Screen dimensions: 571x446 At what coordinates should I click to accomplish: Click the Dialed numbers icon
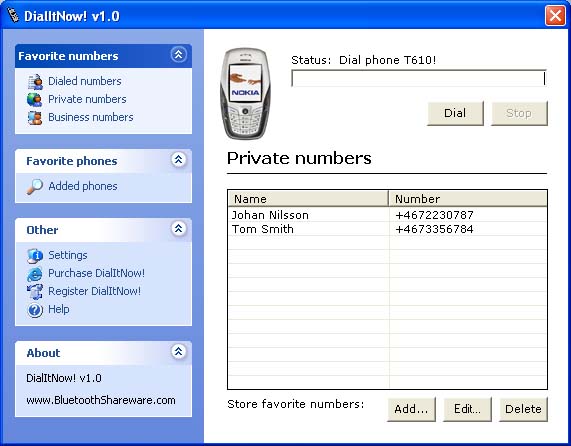click(35, 82)
